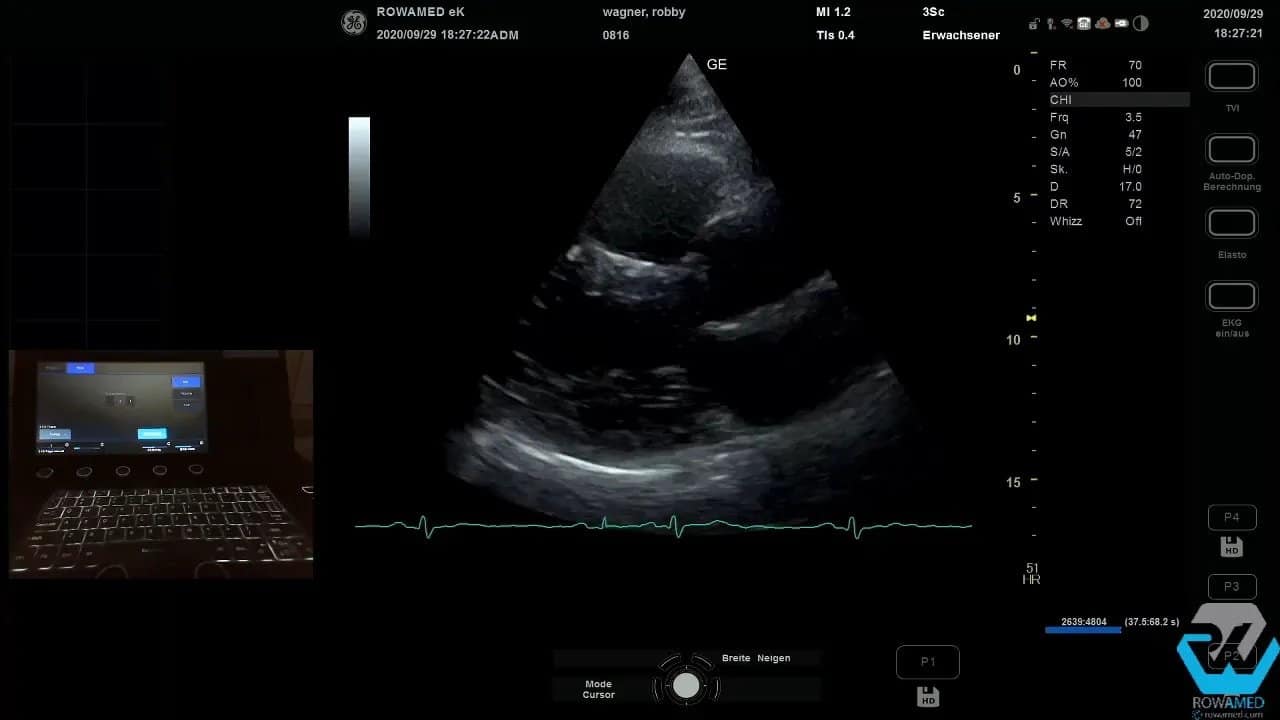
Task: Toggle the Elasto mode button
Action: [1232, 223]
